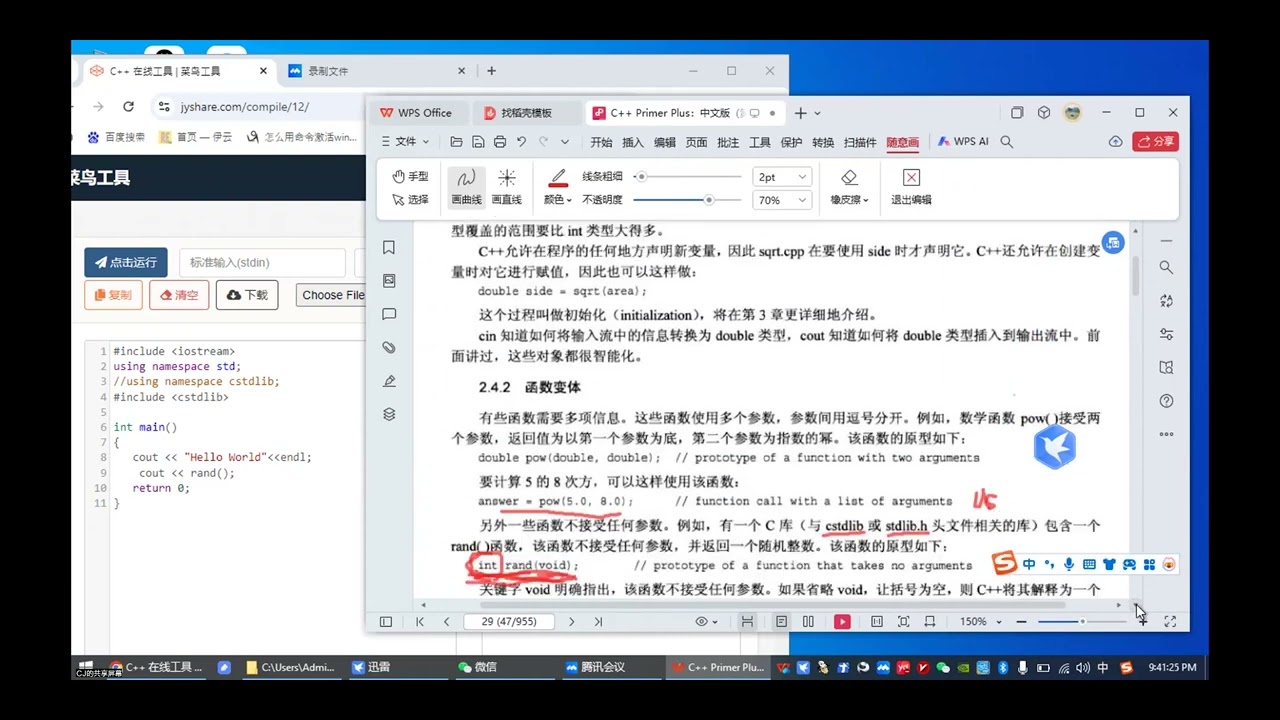Click the 退出编辑 exit editing button
Viewport: 1280px width, 720px height.
click(x=911, y=187)
